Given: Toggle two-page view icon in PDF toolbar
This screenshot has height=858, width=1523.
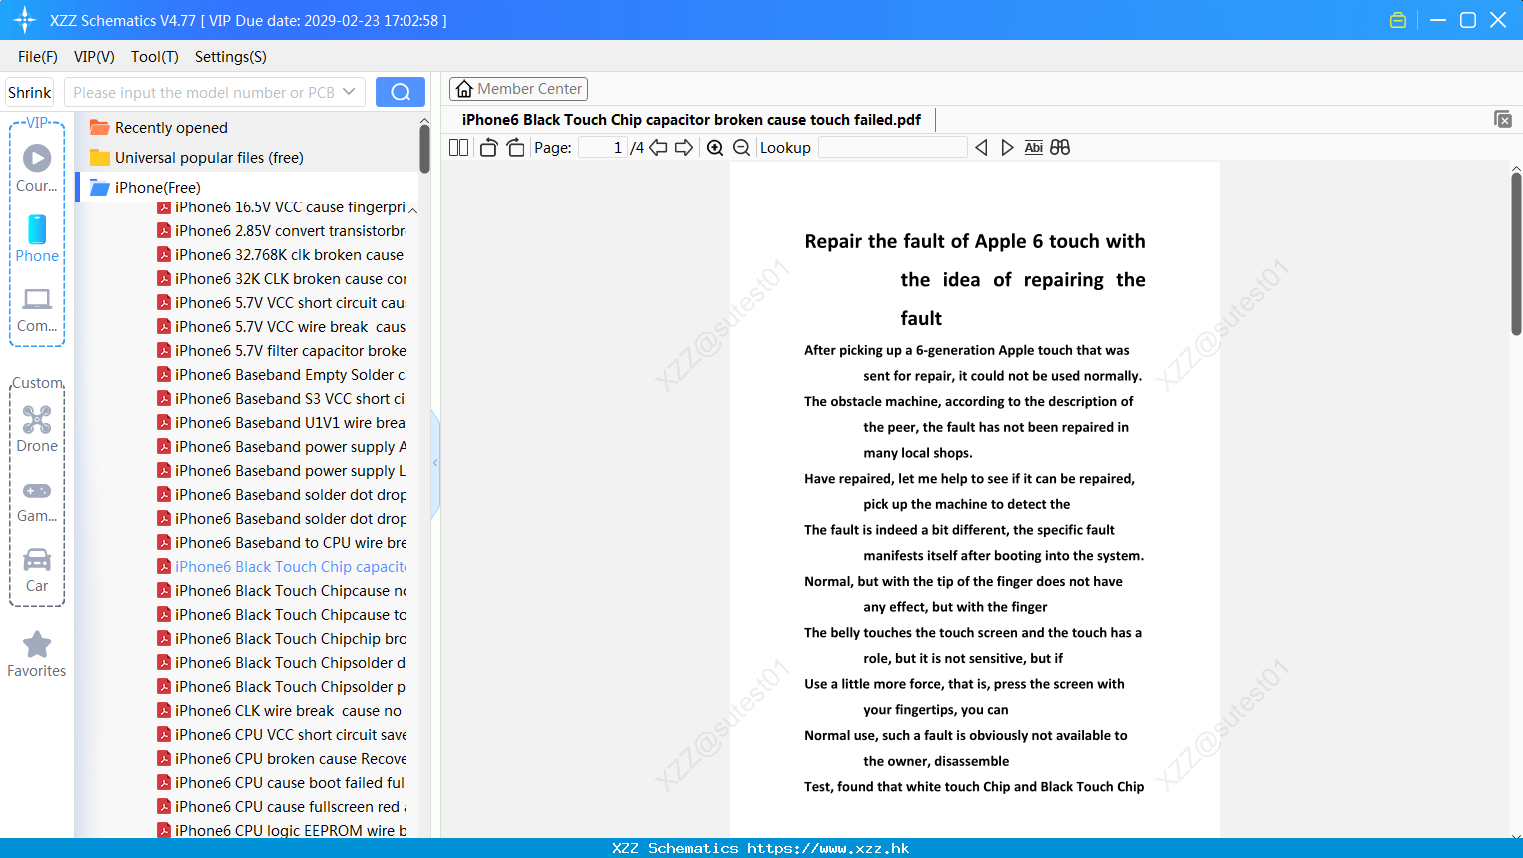Looking at the screenshot, I should coord(458,148).
